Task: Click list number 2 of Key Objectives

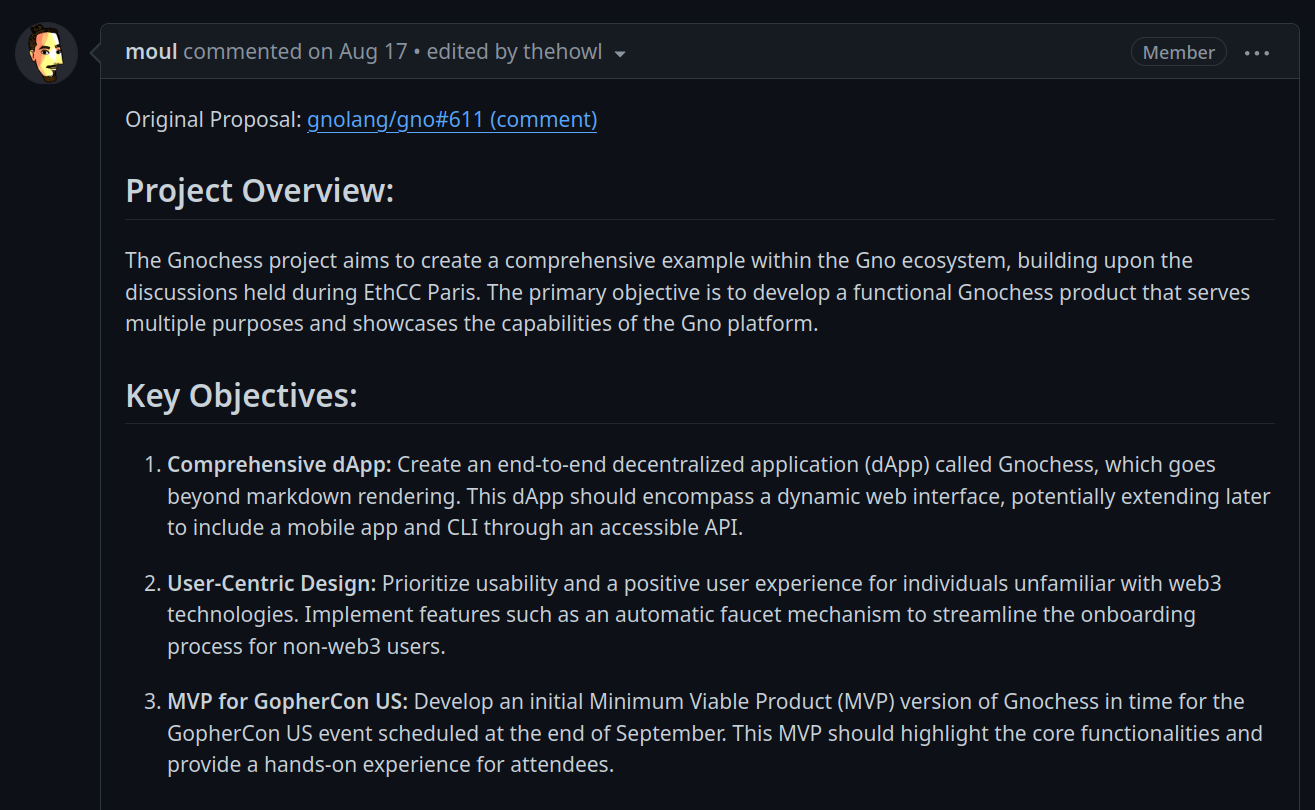Action: click(x=152, y=583)
